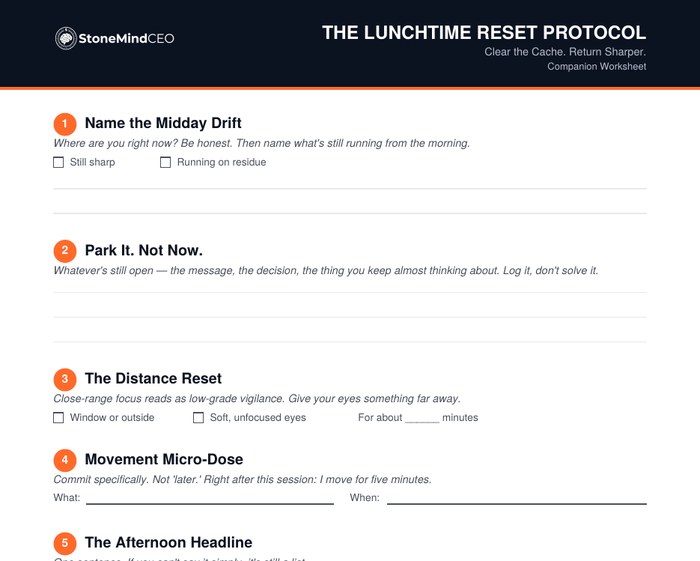Click the 'Movement Micro-Dose' heading
Viewport: 700px width, 561px height.
(164, 459)
